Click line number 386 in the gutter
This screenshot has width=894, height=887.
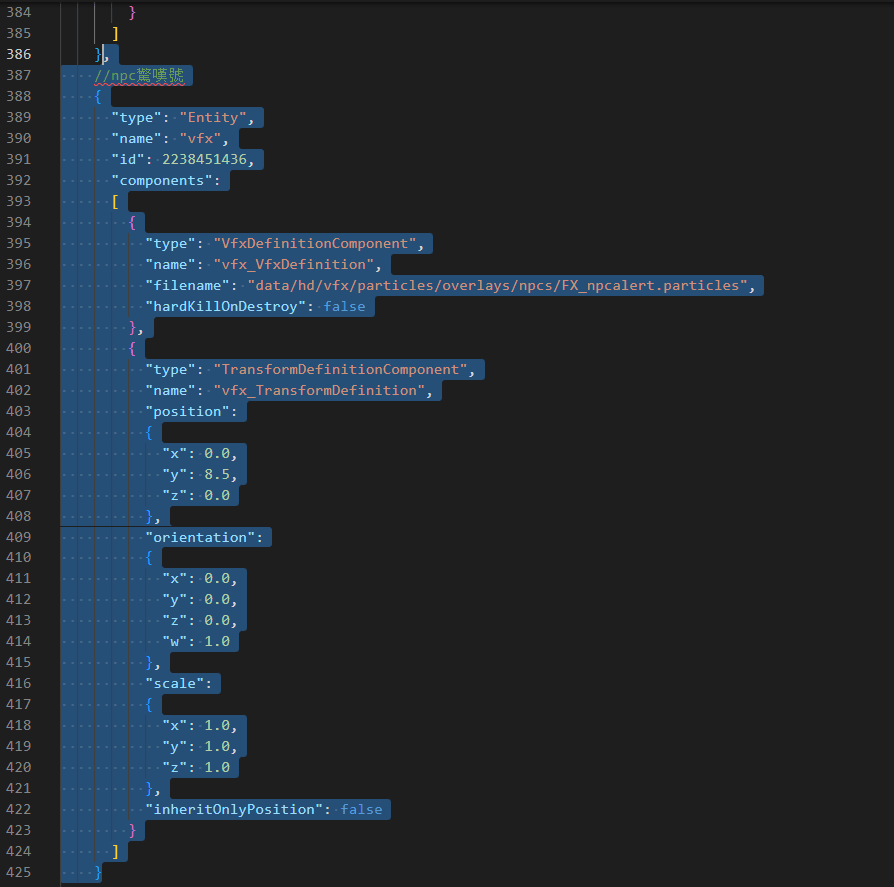pyautogui.click(x=18, y=54)
